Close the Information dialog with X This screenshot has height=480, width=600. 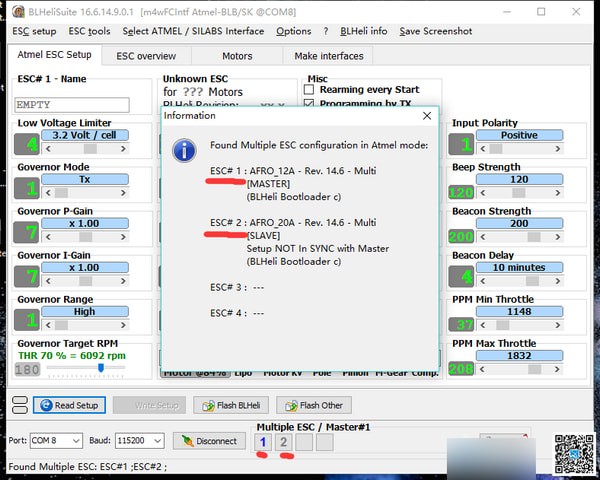click(427, 116)
